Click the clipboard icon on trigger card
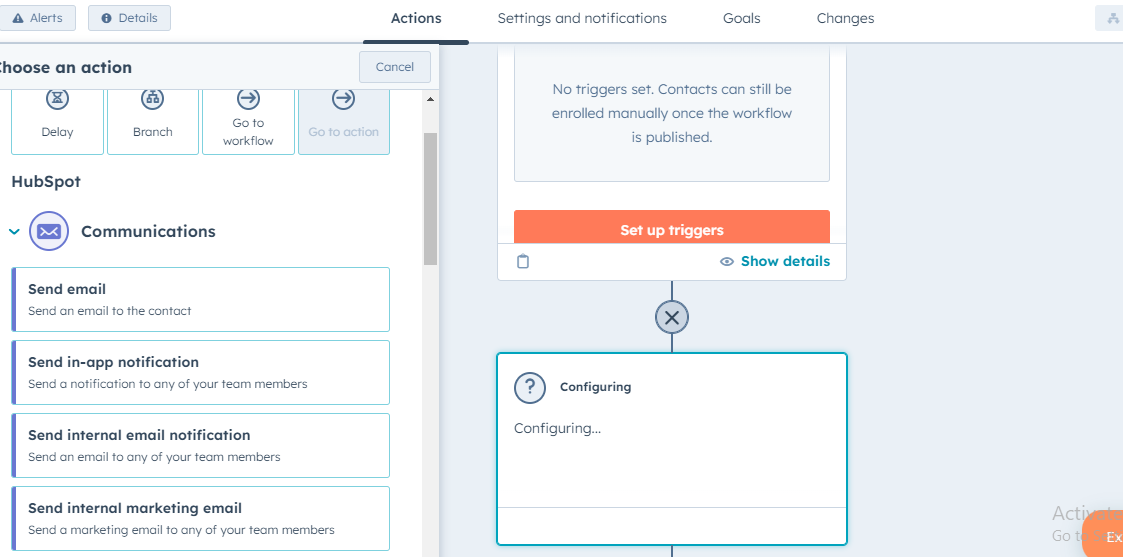Screen dimensions: 1123x557 (x=523, y=261)
